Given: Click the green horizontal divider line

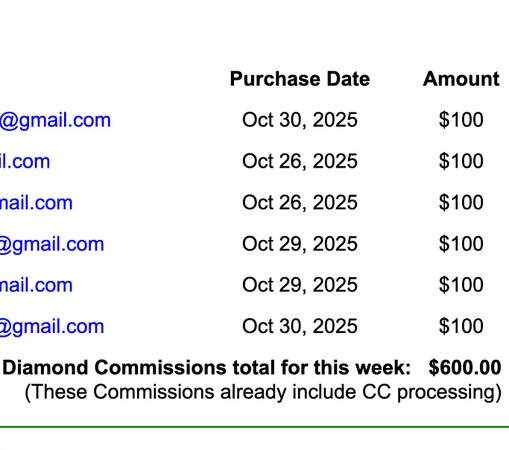Looking at the screenshot, I should 254,427.
